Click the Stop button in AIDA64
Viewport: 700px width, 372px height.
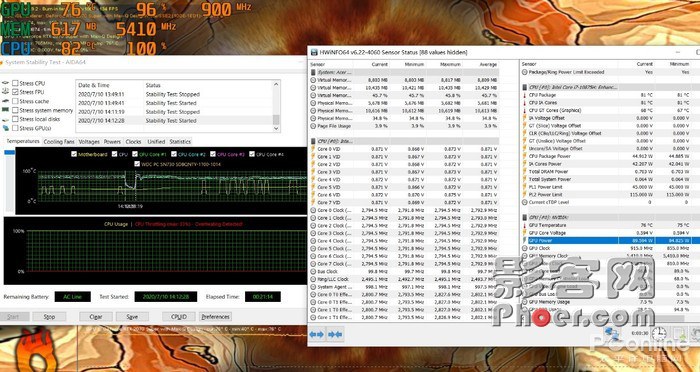pyautogui.click(x=49, y=317)
